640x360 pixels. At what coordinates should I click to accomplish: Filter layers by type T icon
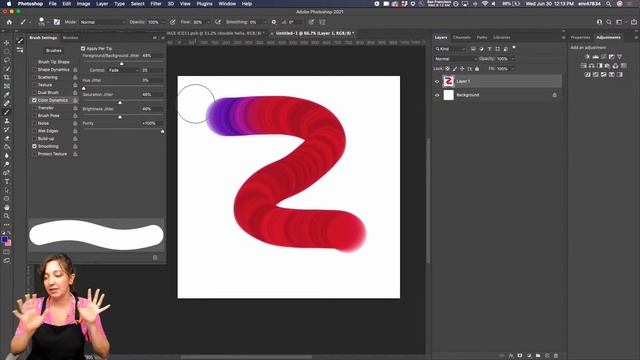pyautogui.click(x=489, y=49)
